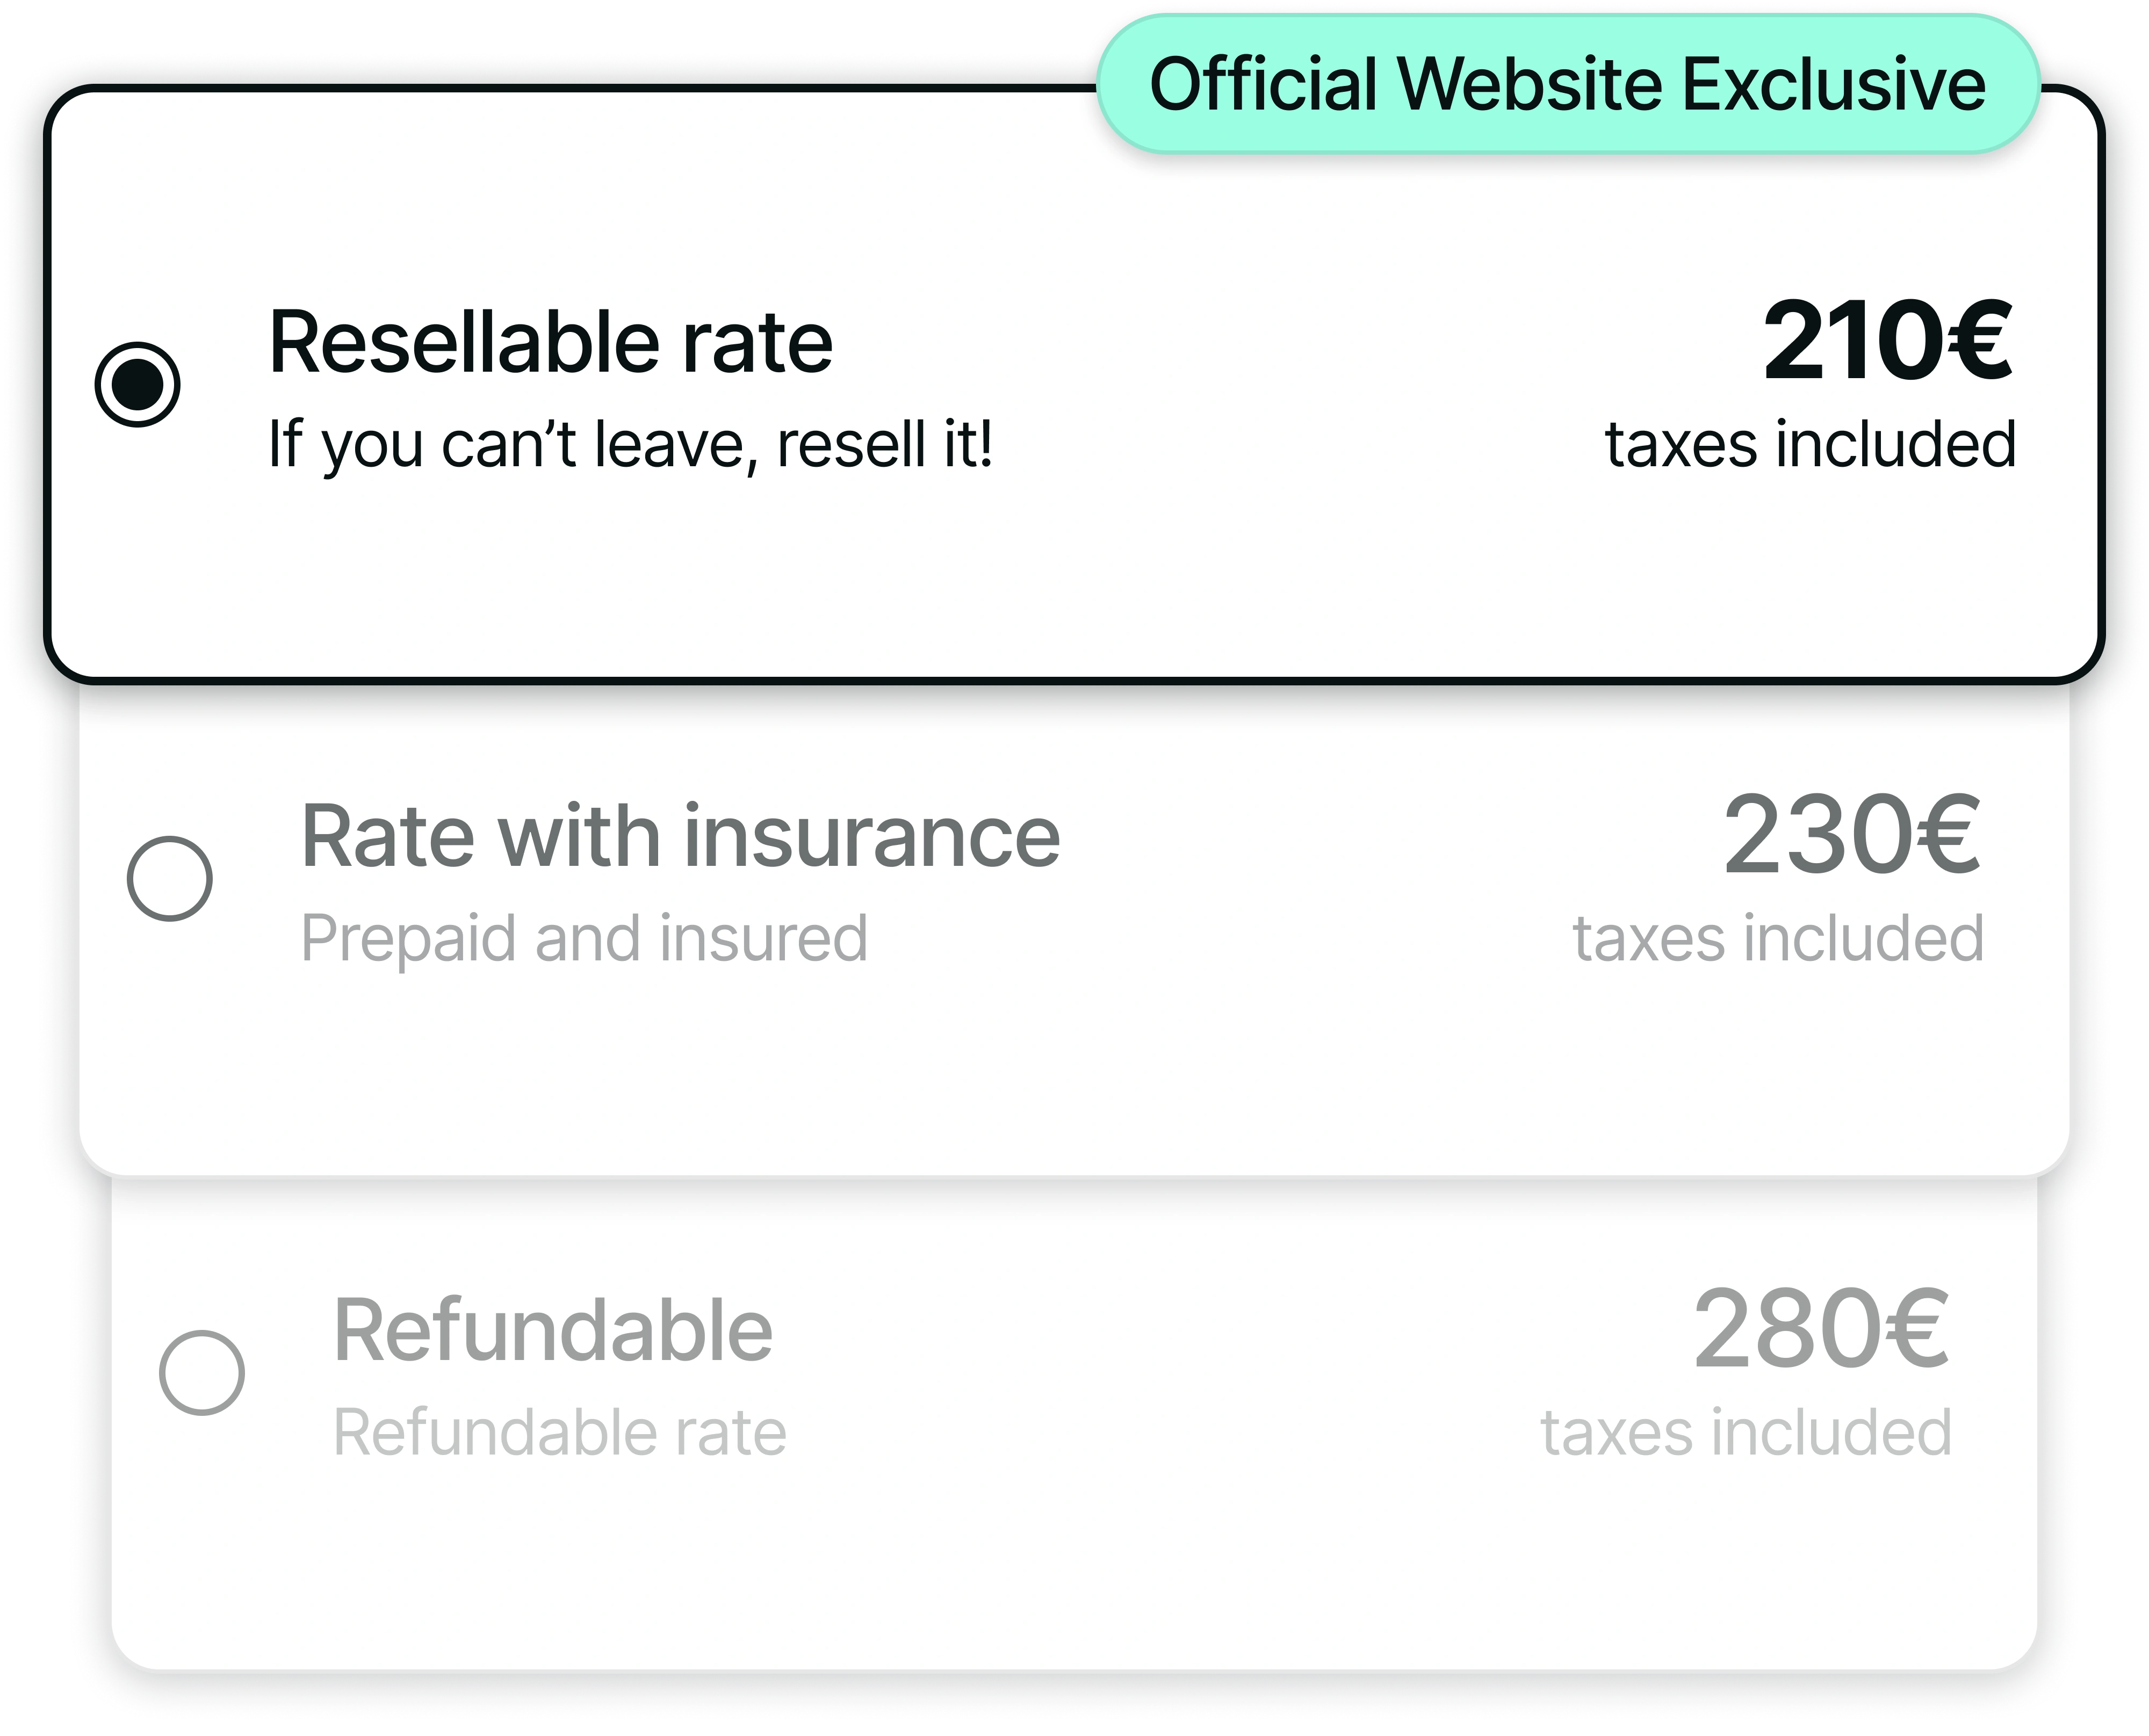The height and width of the screenshot is (1736, 2149).
Task: Click the Refundable rate description text
Action: click(x=560, y=1432)
